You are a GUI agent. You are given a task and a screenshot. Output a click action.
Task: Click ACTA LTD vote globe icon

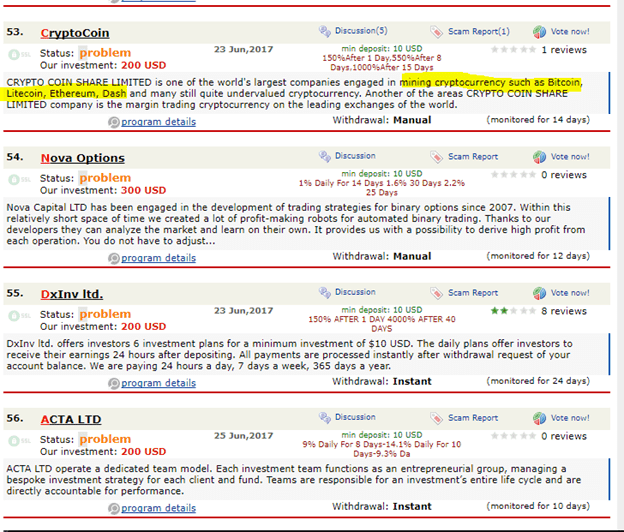click(x=539, y=418)
